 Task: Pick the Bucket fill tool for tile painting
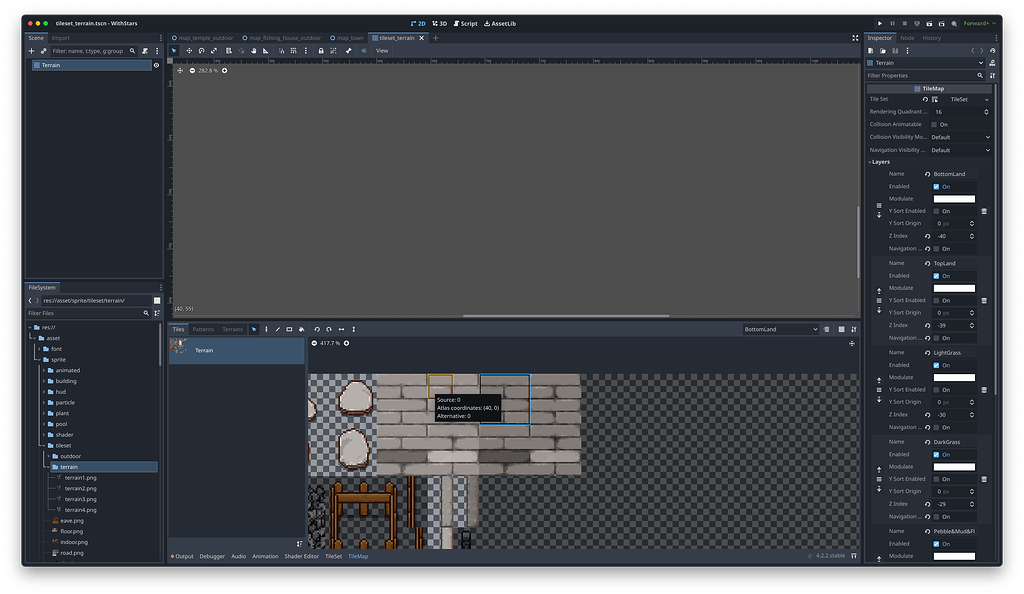click(301, 329)
